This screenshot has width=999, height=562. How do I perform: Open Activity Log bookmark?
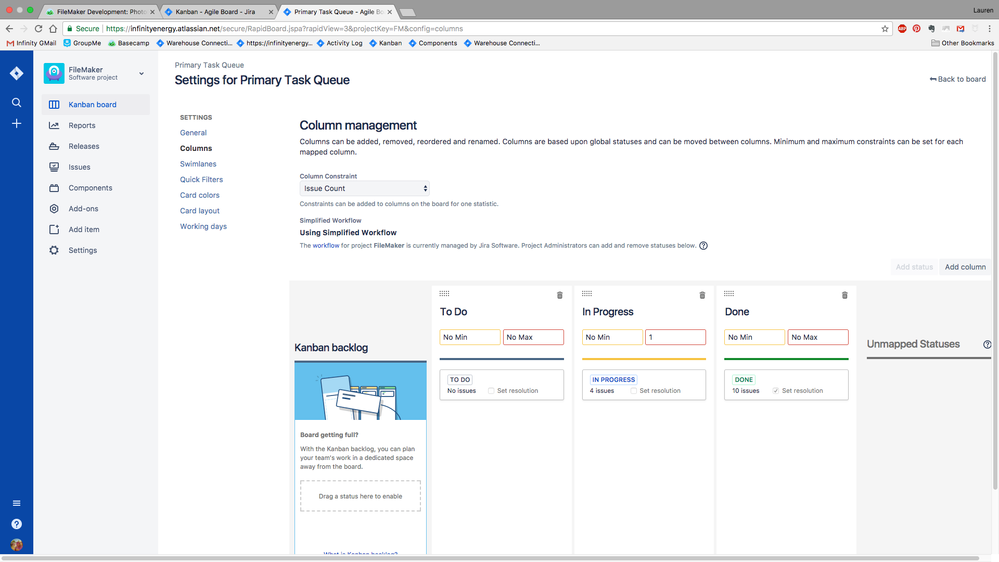(x=340, y=43)
